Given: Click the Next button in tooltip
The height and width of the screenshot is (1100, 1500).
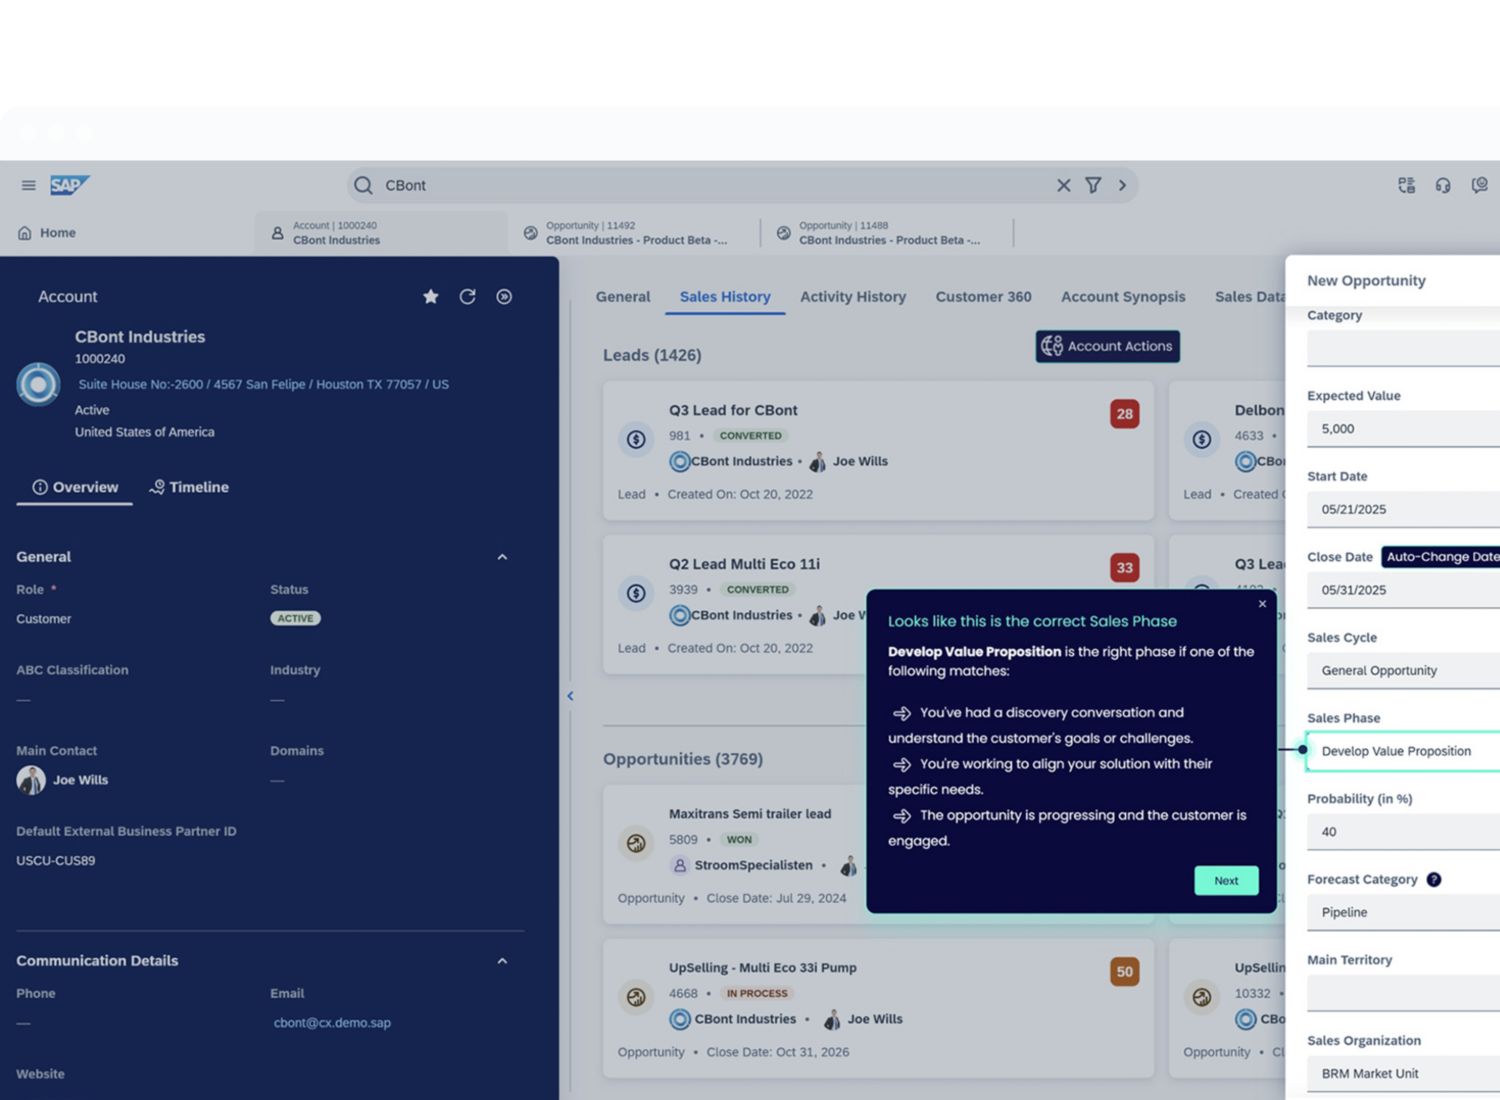Looking at the screenshot, I should tap(1226, 881).
